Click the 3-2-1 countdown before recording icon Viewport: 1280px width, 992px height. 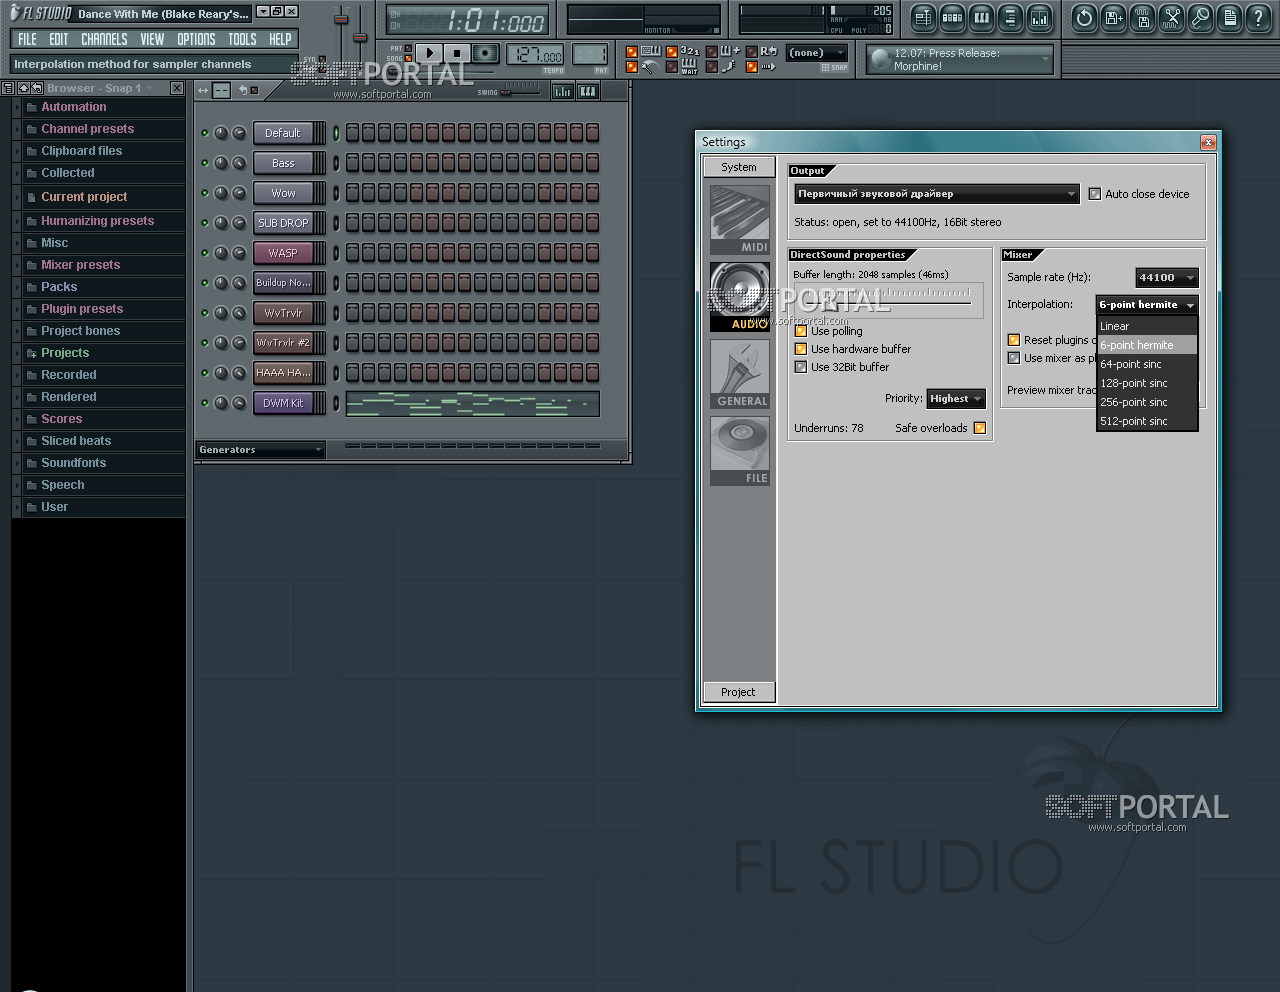click(x=690, y=51)
